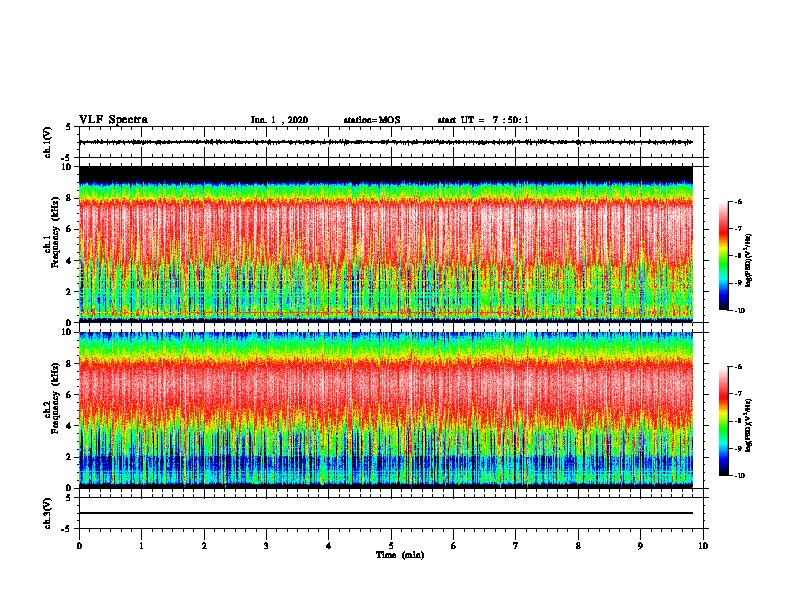The width and height of the screenshot is (792, 612).
Task: Click the "-6" tick on ch.1 colorbar
Action: [x=738, y=202]
